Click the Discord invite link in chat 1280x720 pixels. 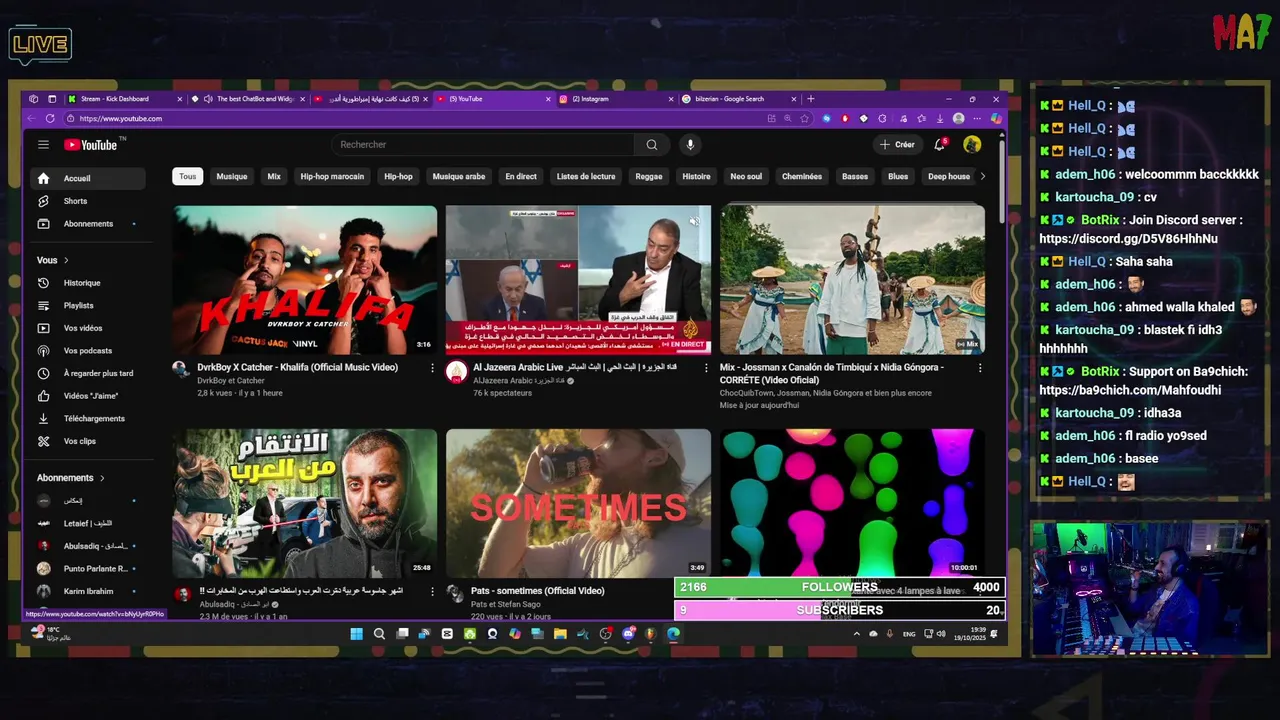(x=1128, y=239)
